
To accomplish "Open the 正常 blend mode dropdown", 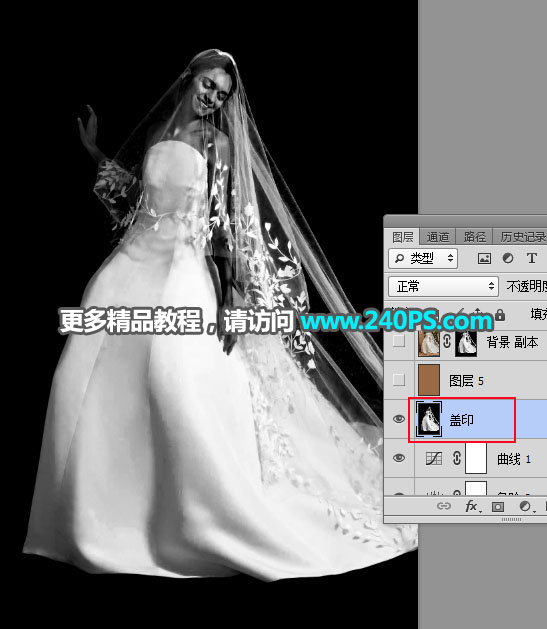I will (443, 286).
